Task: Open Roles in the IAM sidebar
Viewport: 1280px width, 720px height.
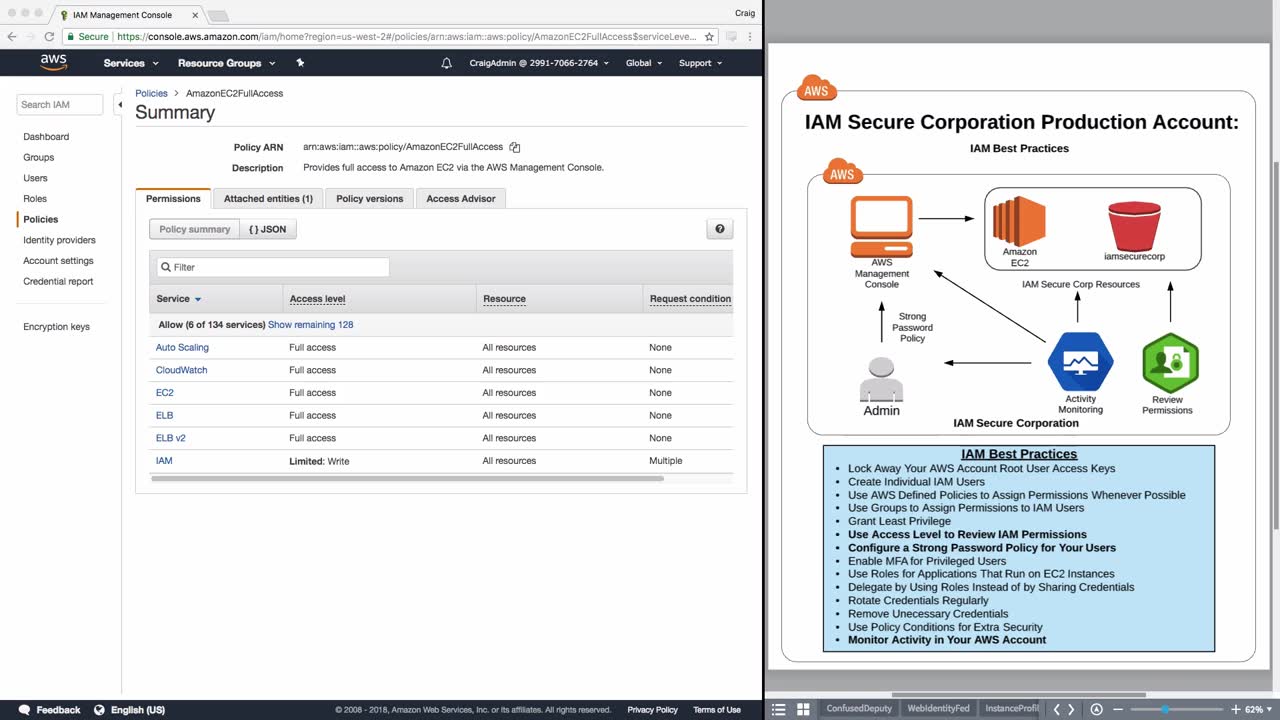Action: coord(35,198)
